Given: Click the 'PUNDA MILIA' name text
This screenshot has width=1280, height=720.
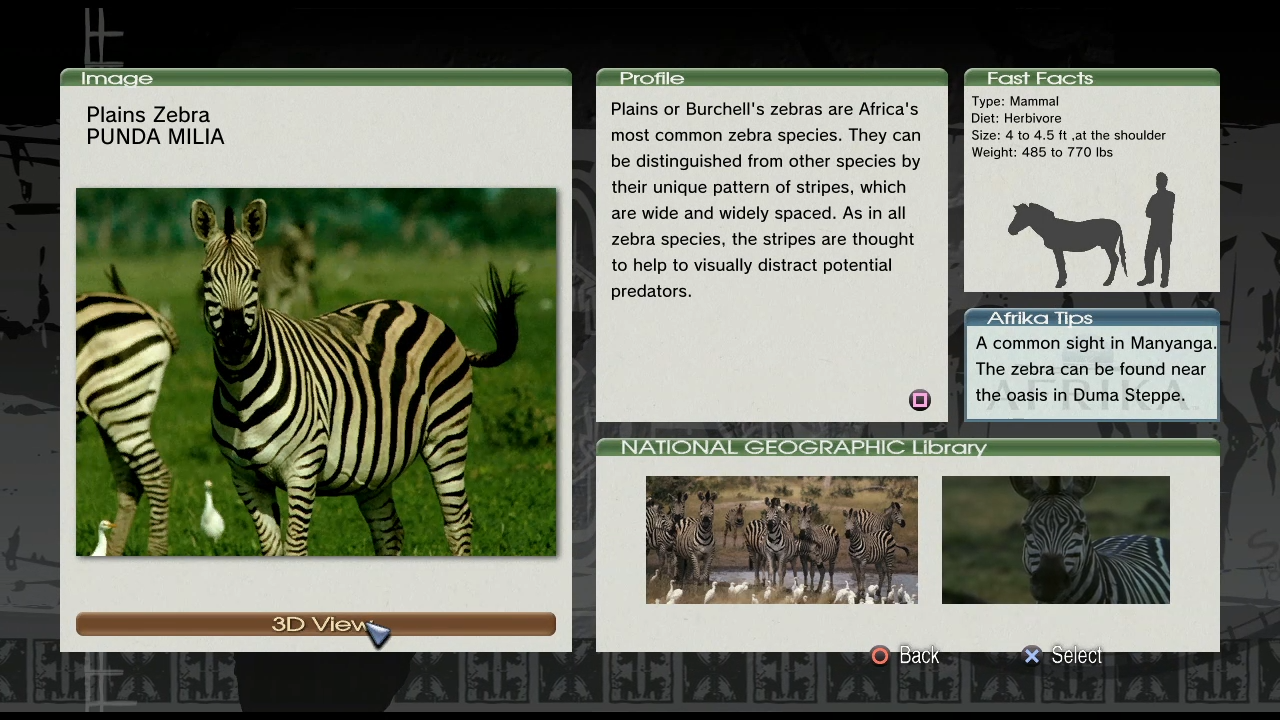Looking at the screenshot, I should tap(155, 137).
